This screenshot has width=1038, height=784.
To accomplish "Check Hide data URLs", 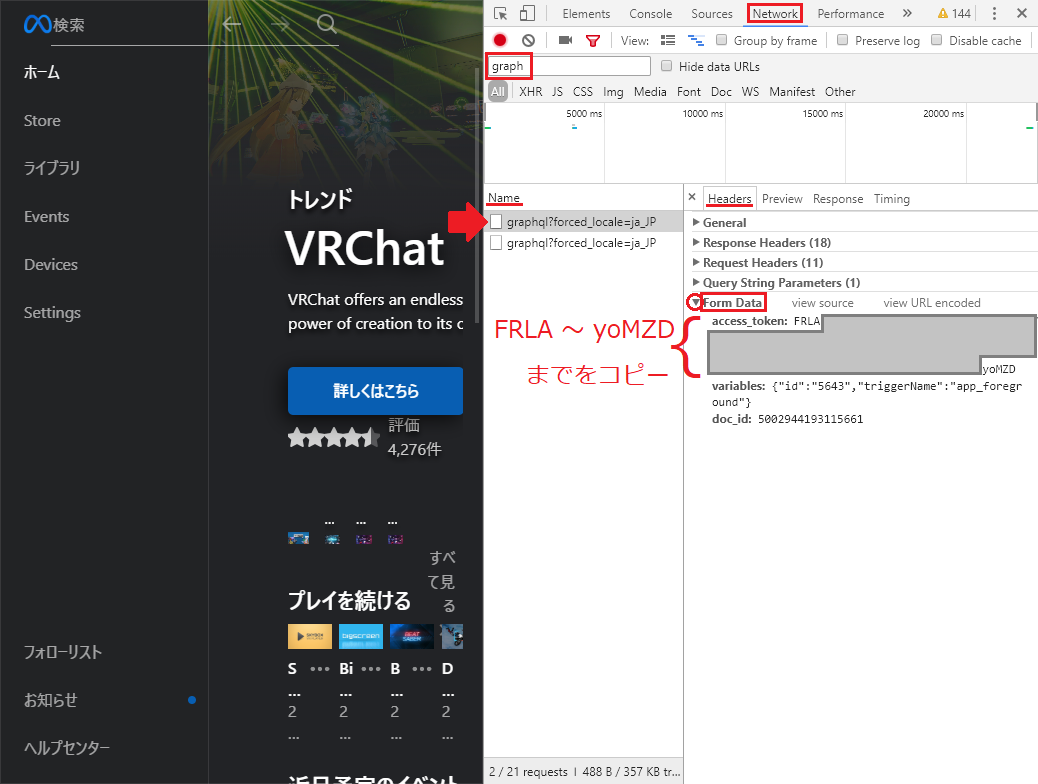I will pos(667,66).
